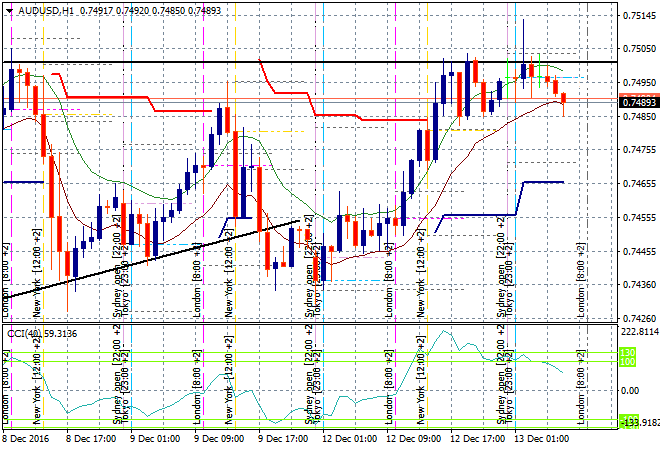The width and height of the screenshot is (660, 450).
Task: Click the highest peak of the CCI line
Action: pyautogui.click(x=438, y=335)
